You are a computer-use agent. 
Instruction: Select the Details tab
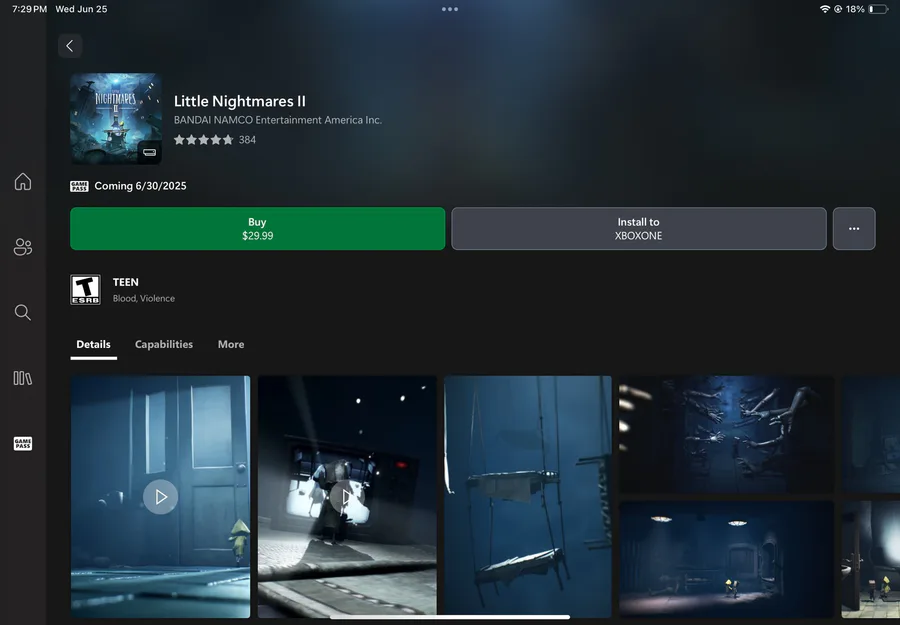[x=94, y=344]
